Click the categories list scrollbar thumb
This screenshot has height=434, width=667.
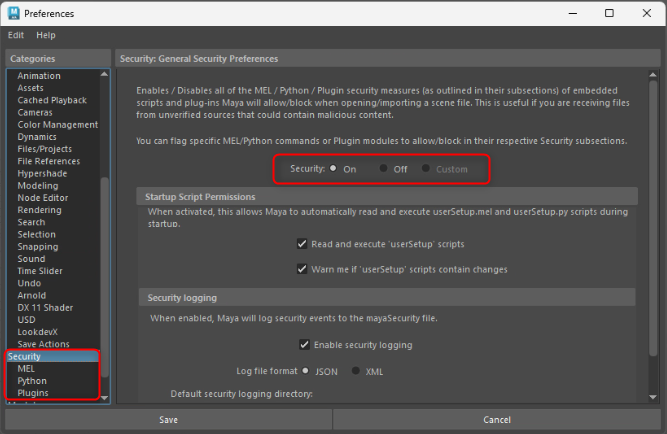point(104,277)
